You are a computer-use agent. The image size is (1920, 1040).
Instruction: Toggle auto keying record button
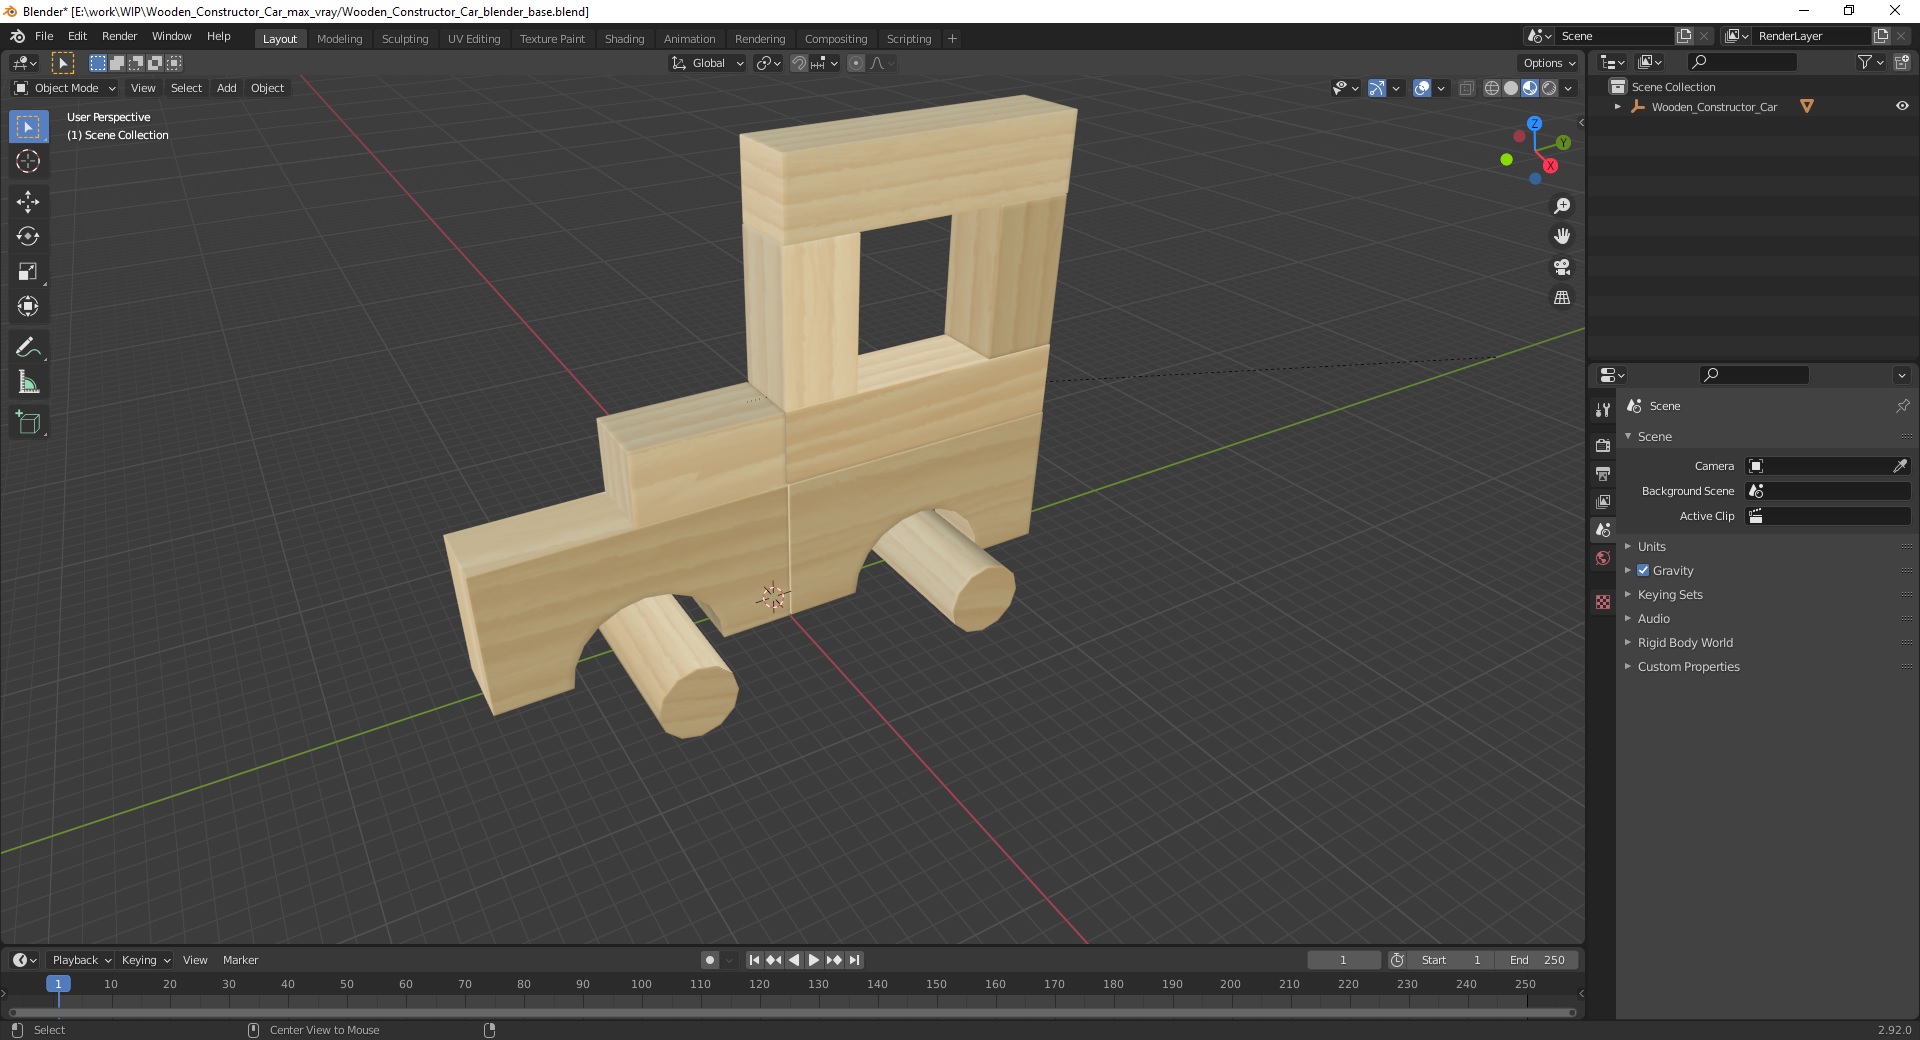[x=710, y=960]
